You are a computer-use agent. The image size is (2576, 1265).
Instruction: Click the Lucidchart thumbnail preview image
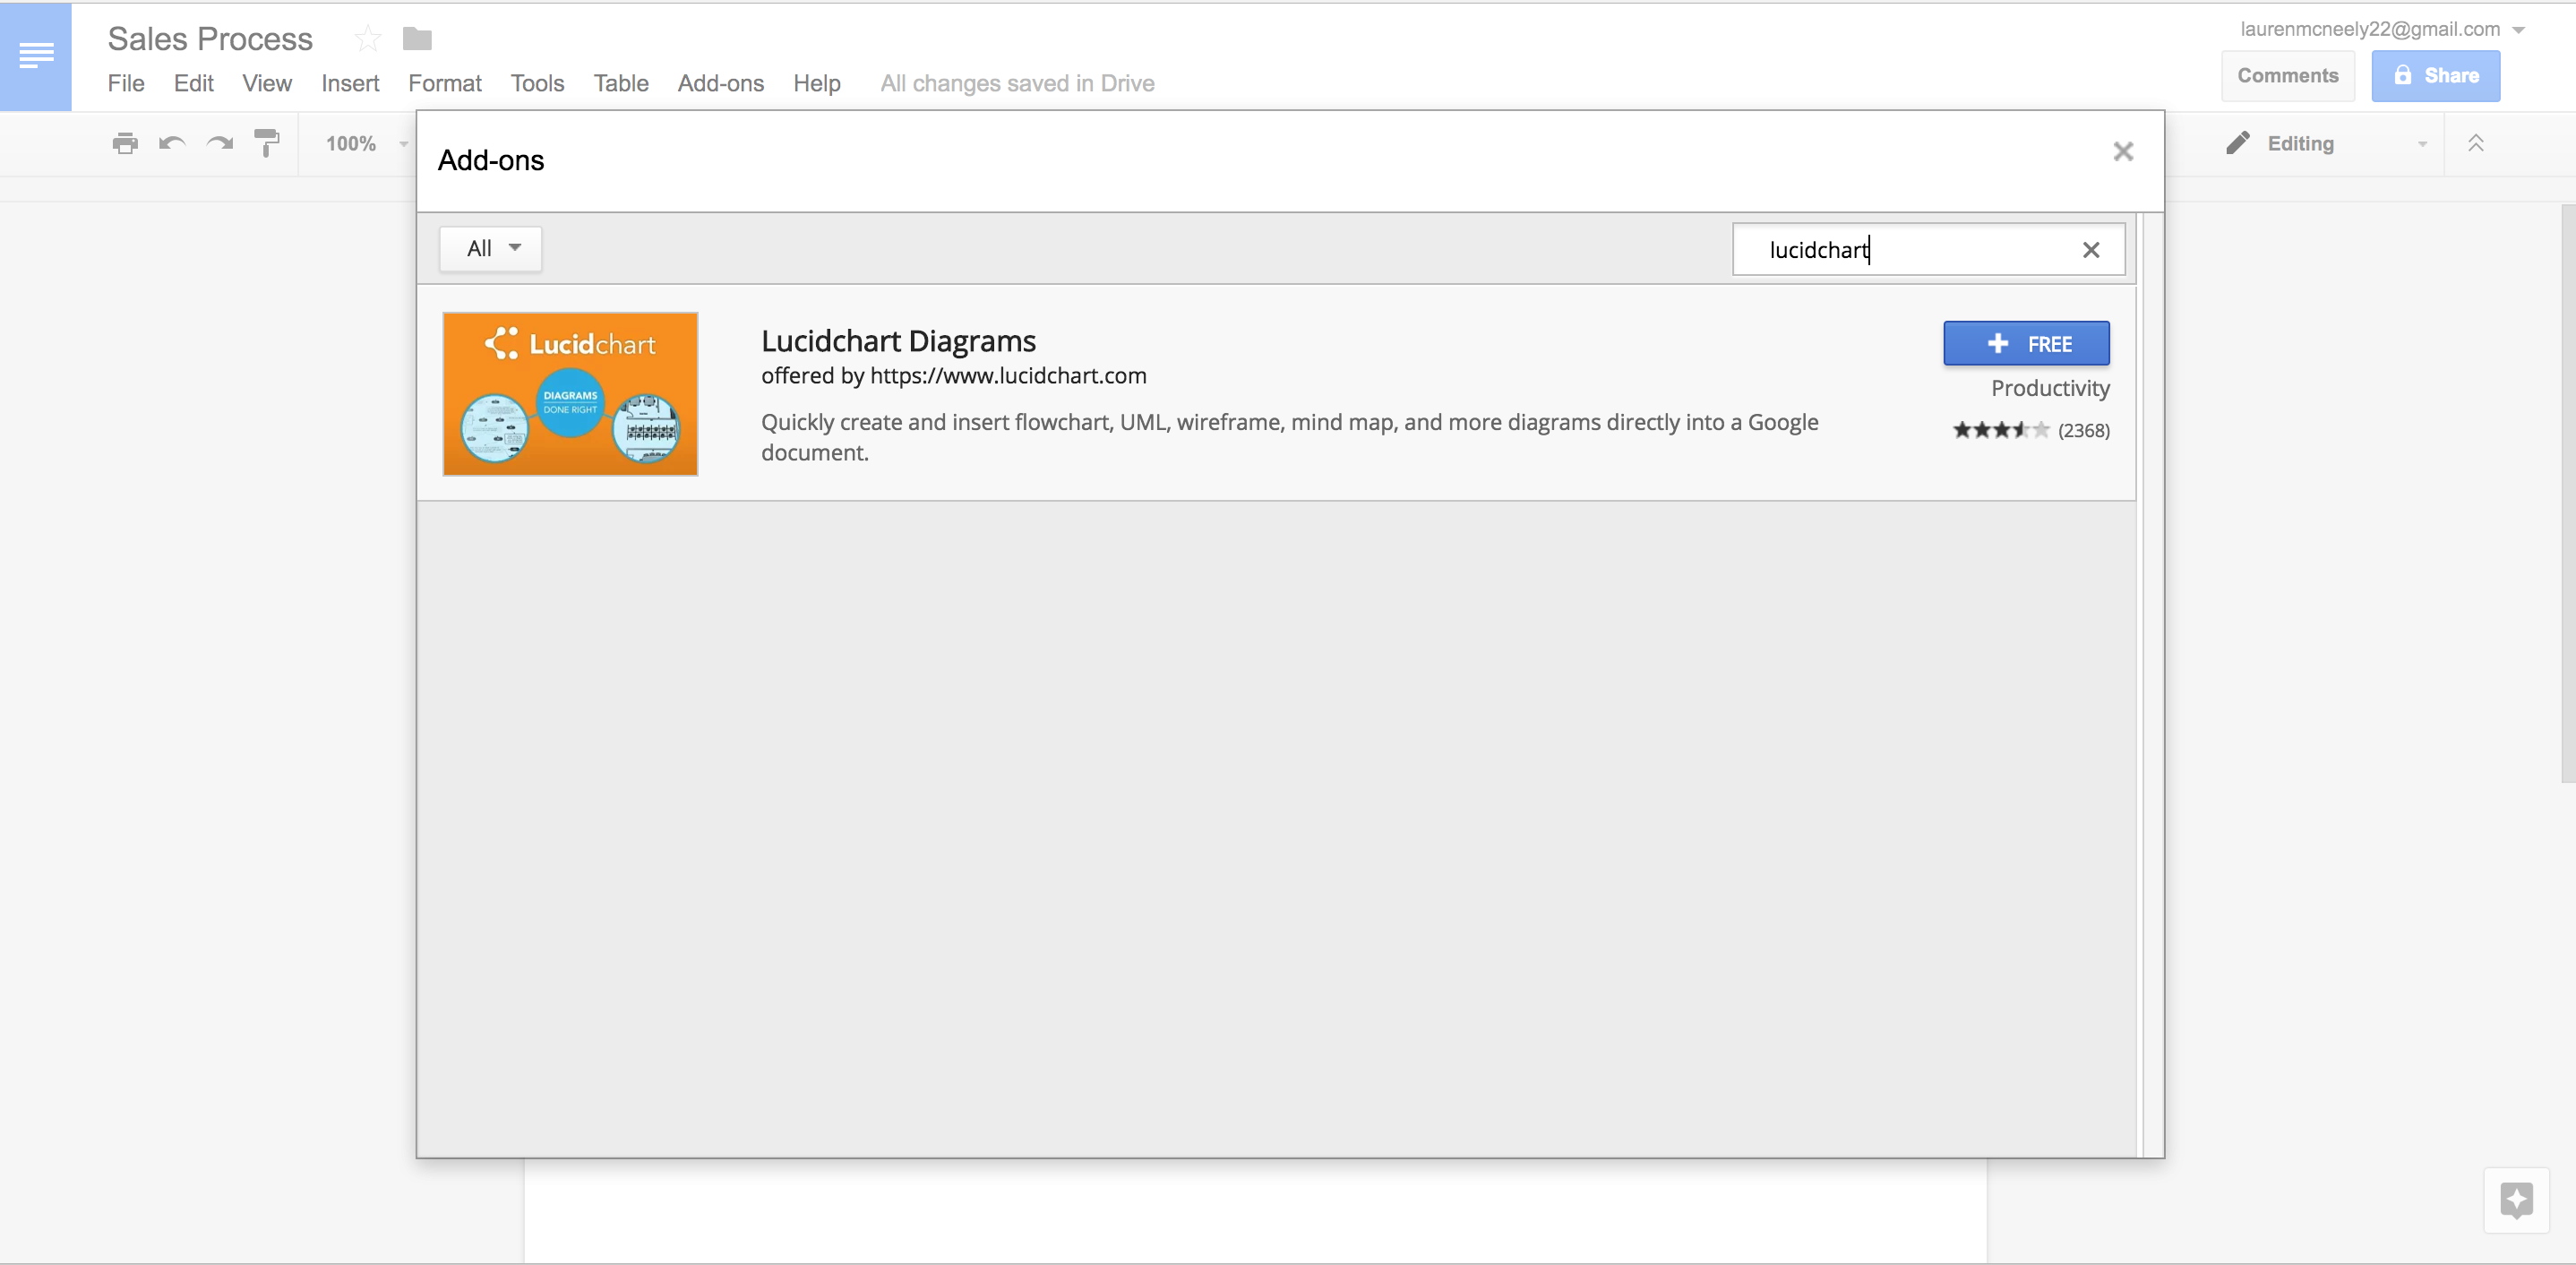(x=570, y=392)
